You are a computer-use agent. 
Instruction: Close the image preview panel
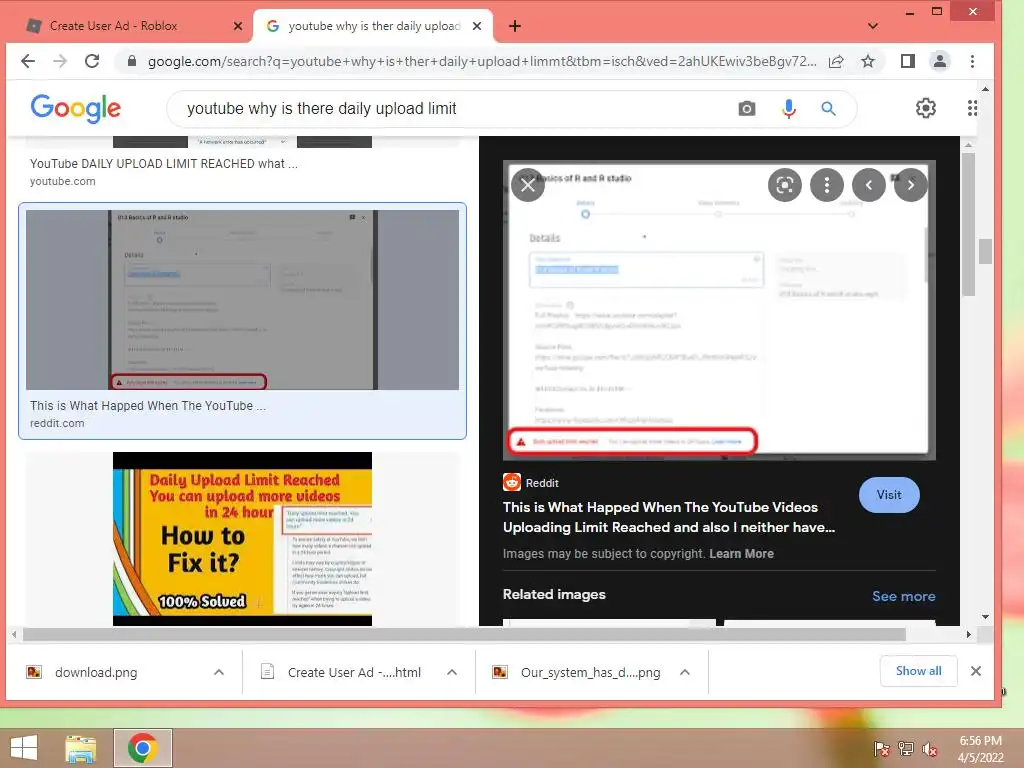pos(528,185)
